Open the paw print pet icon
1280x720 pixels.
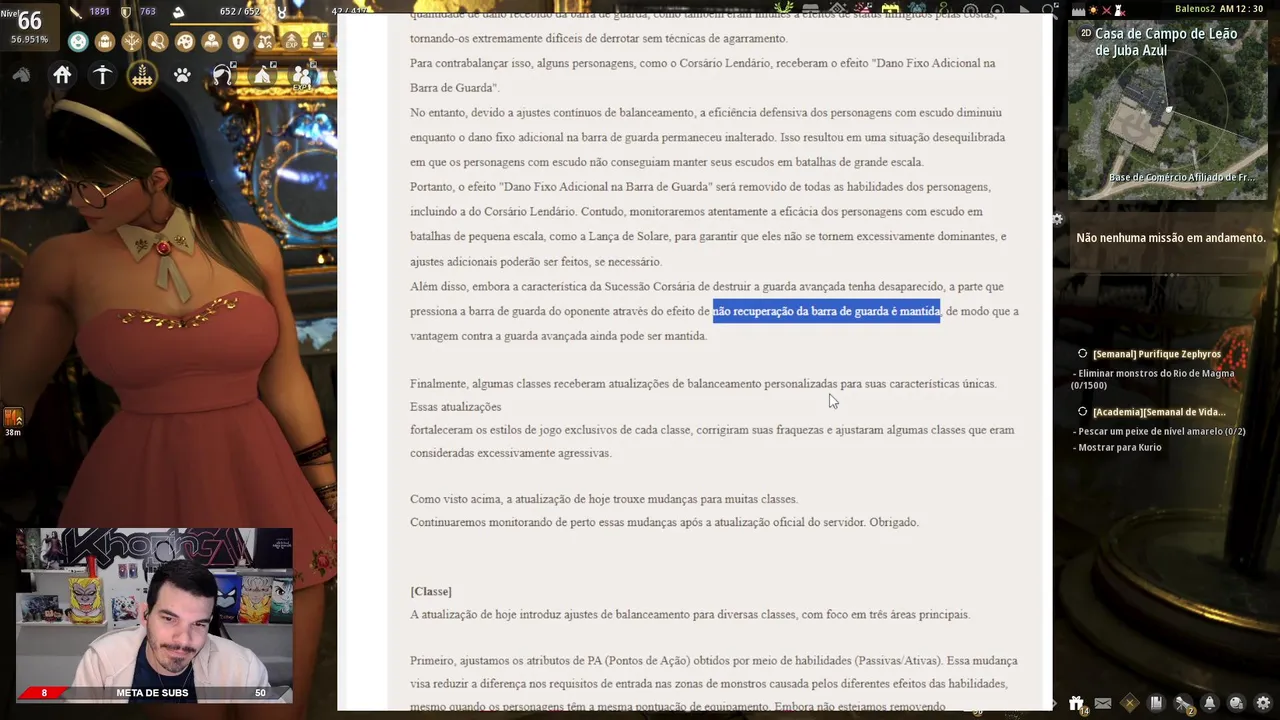click(x=182, y=75)
